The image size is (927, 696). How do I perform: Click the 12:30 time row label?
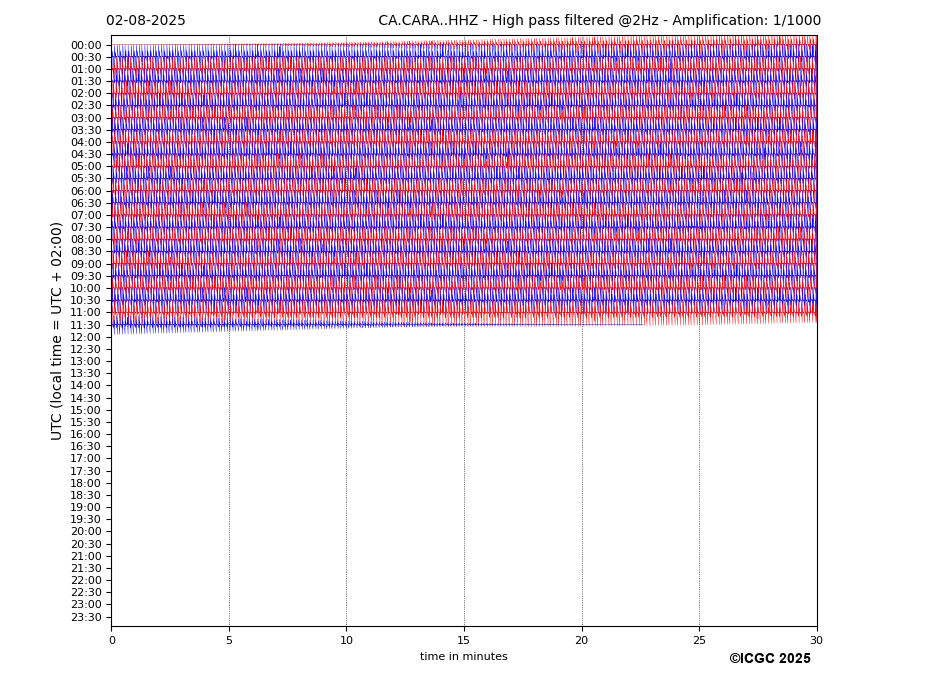tap(86, 349)
